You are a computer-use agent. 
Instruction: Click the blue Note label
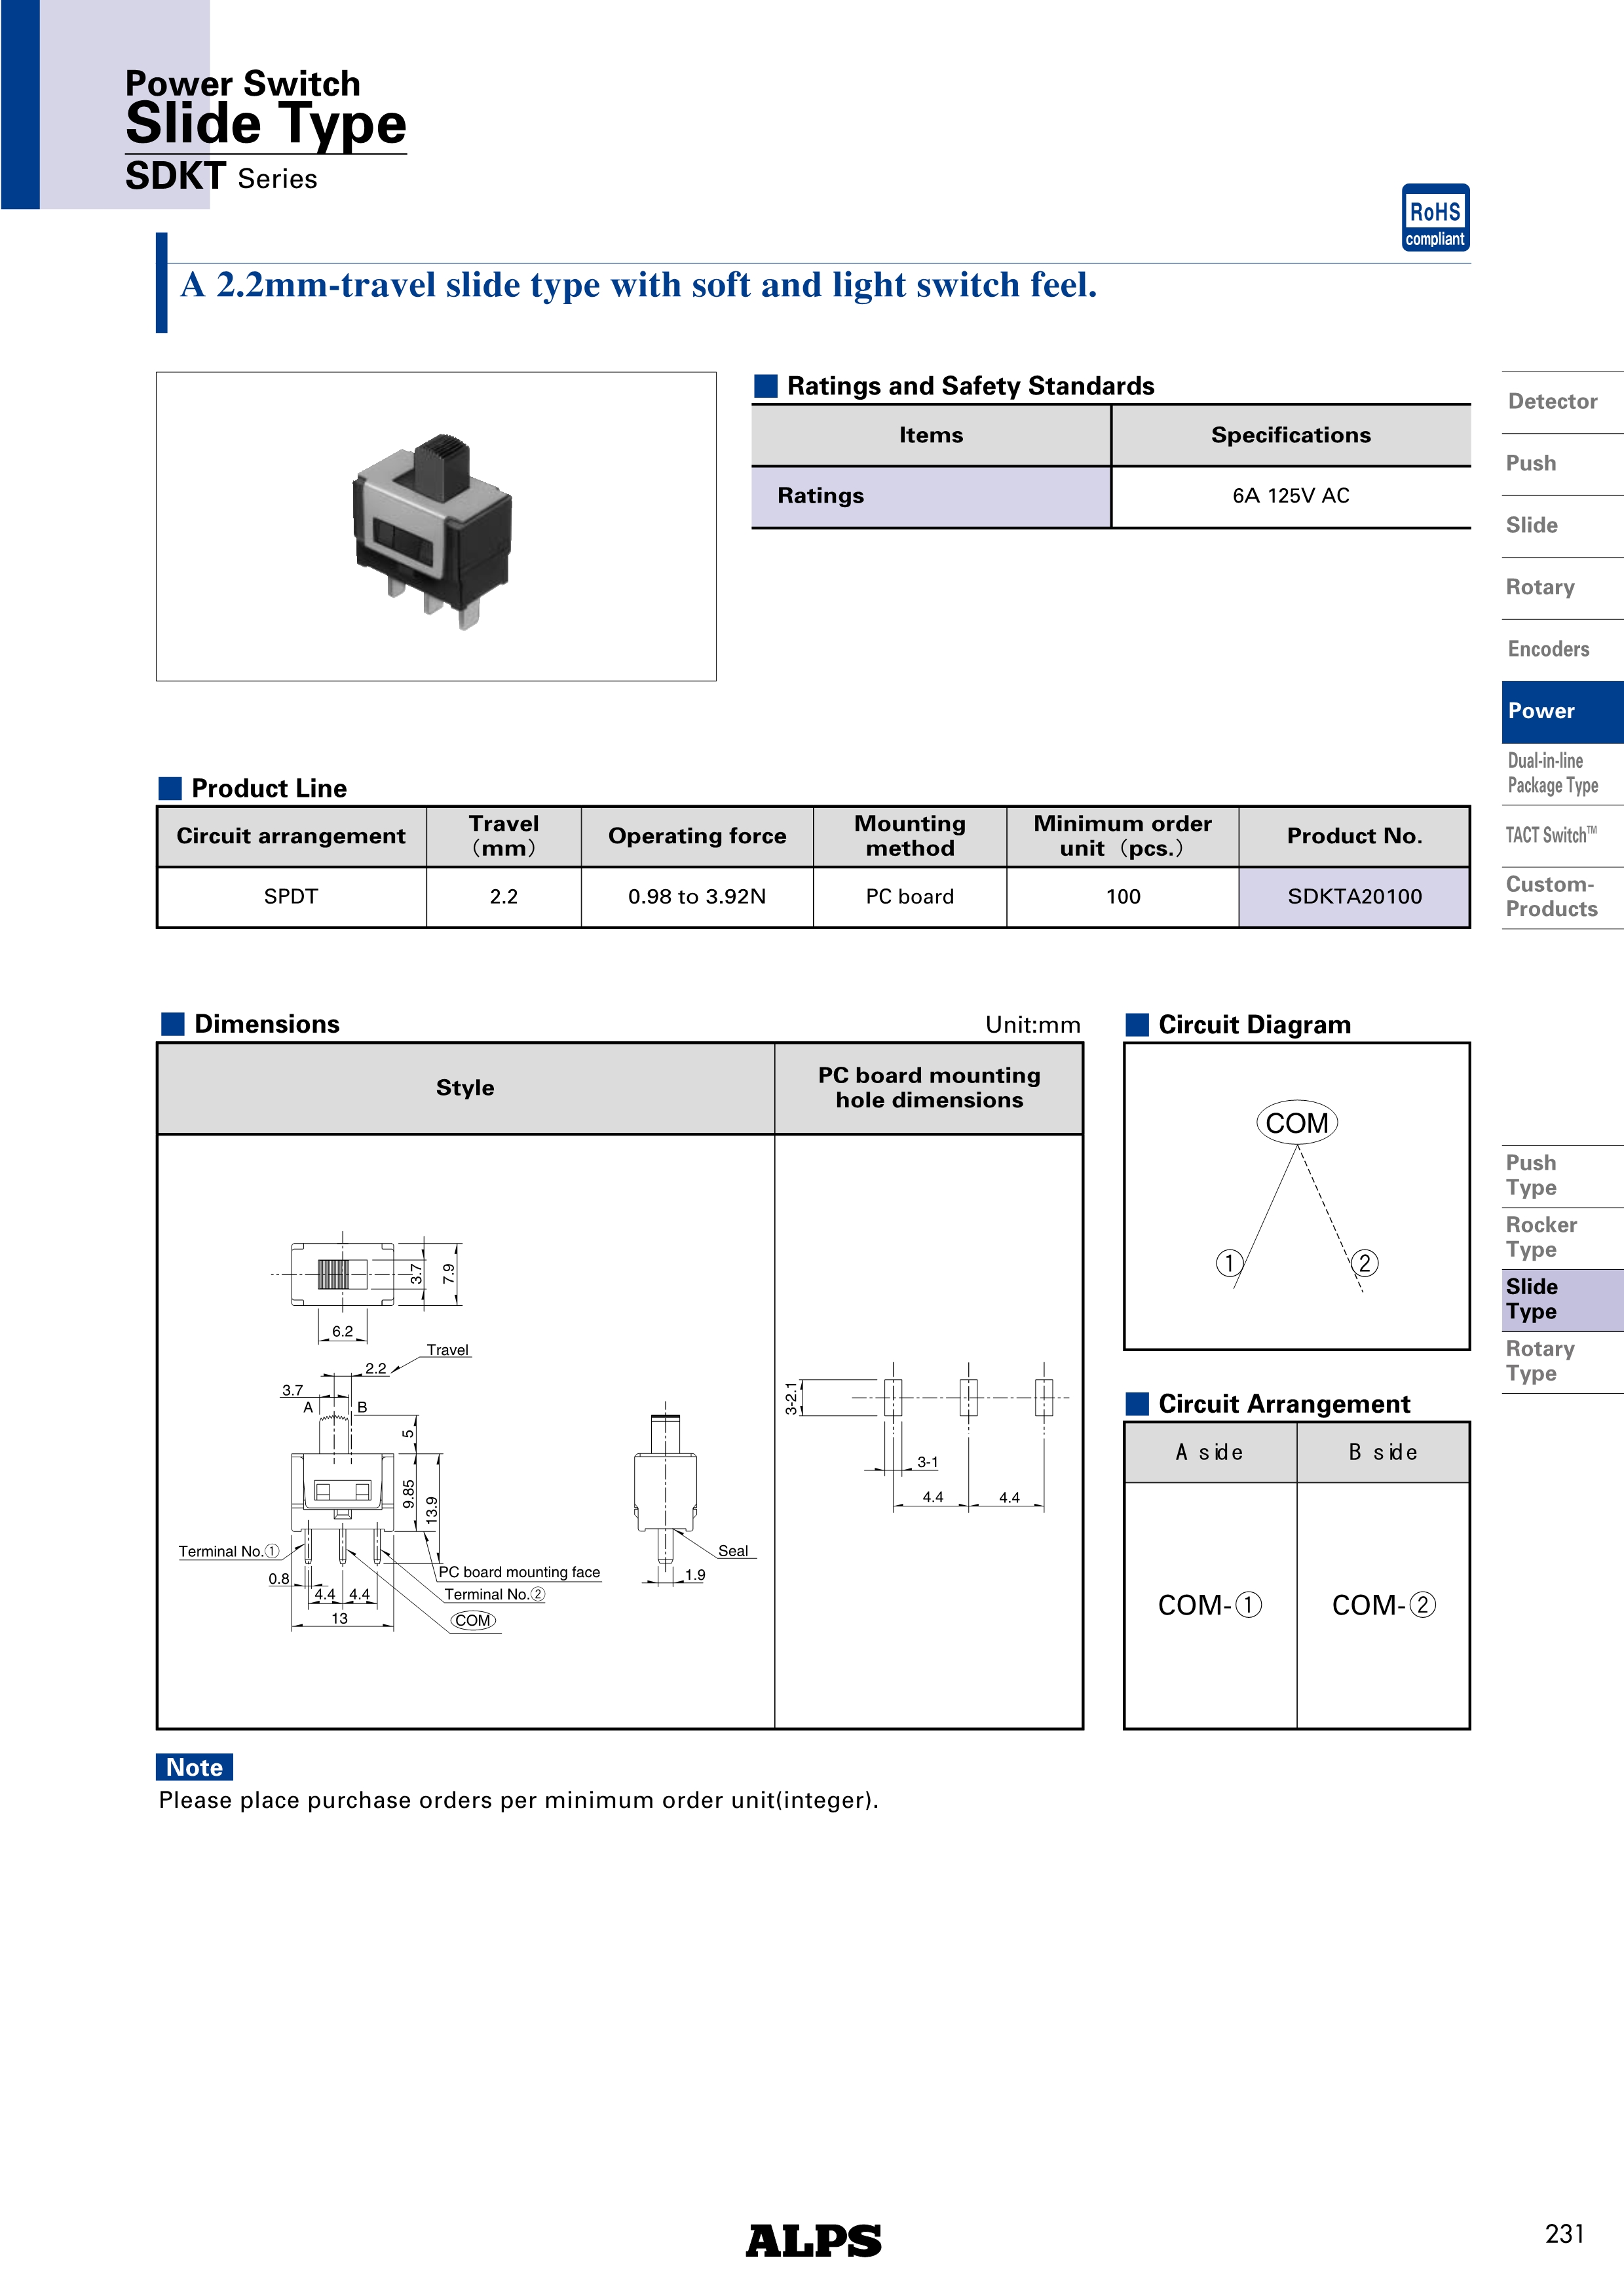[194, 1767]
